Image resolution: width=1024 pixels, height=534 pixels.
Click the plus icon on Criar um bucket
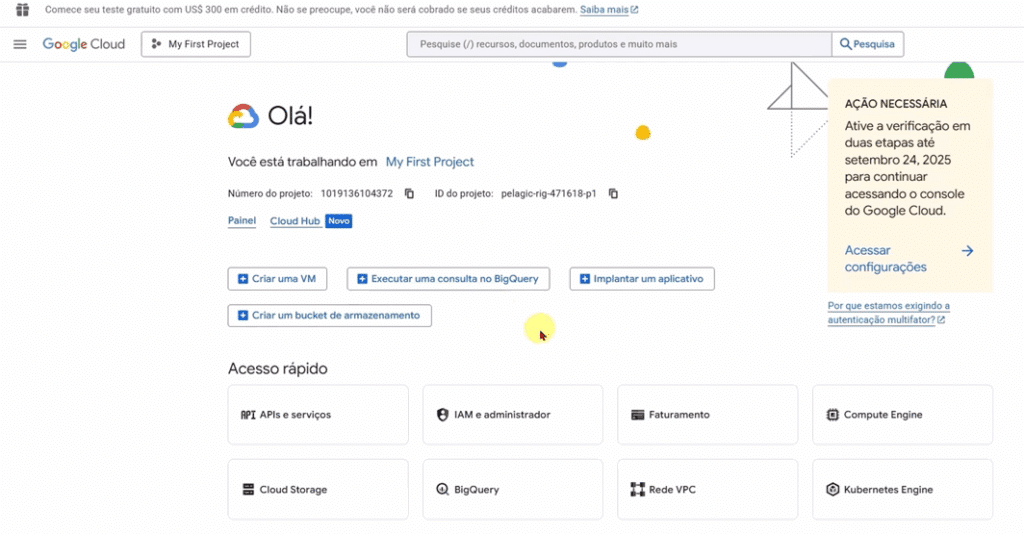tap(243, 315)
